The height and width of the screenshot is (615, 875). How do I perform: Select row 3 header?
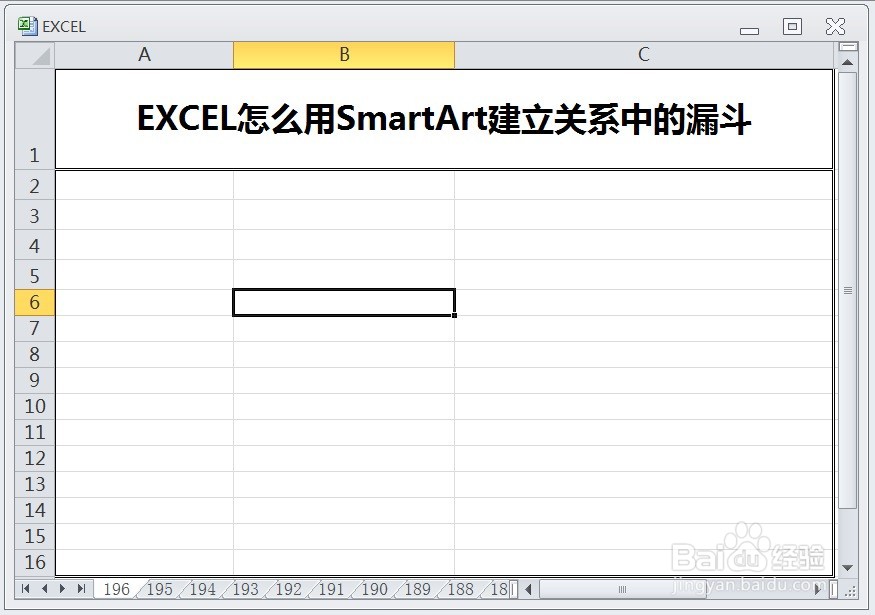pos(35,215)
